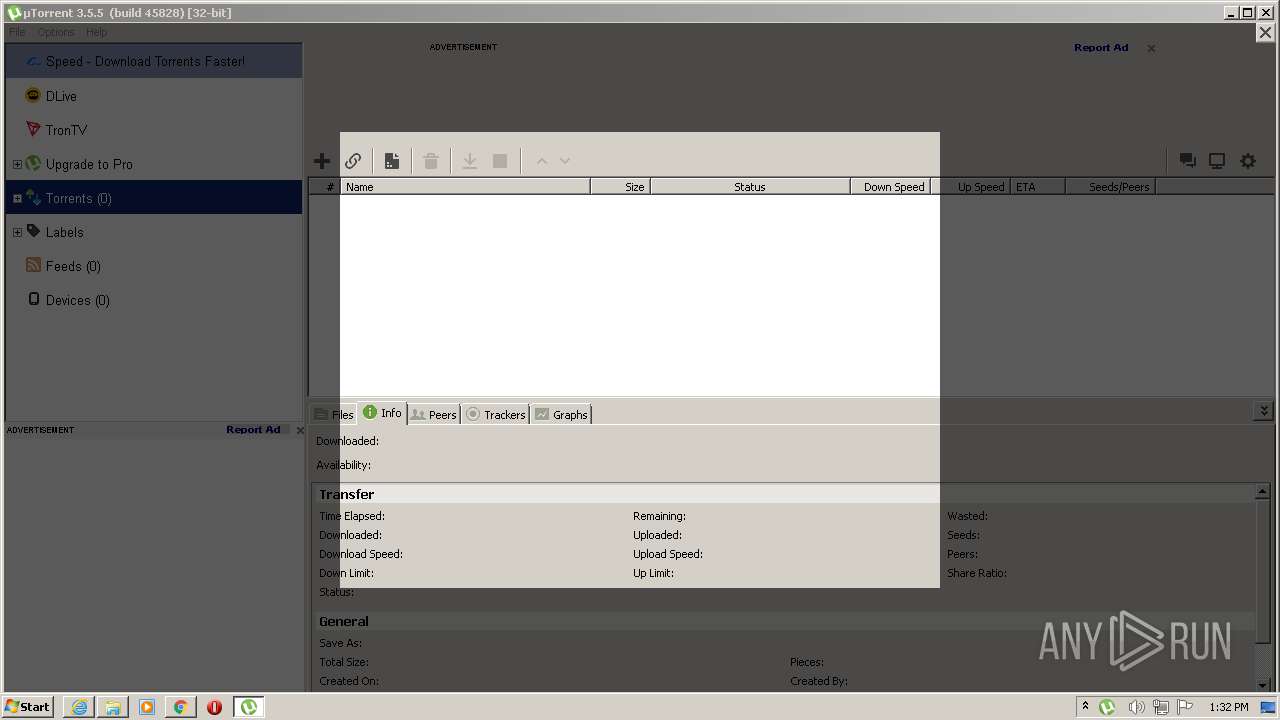Click Add Torrent from URL link icon

pos(353,161)
